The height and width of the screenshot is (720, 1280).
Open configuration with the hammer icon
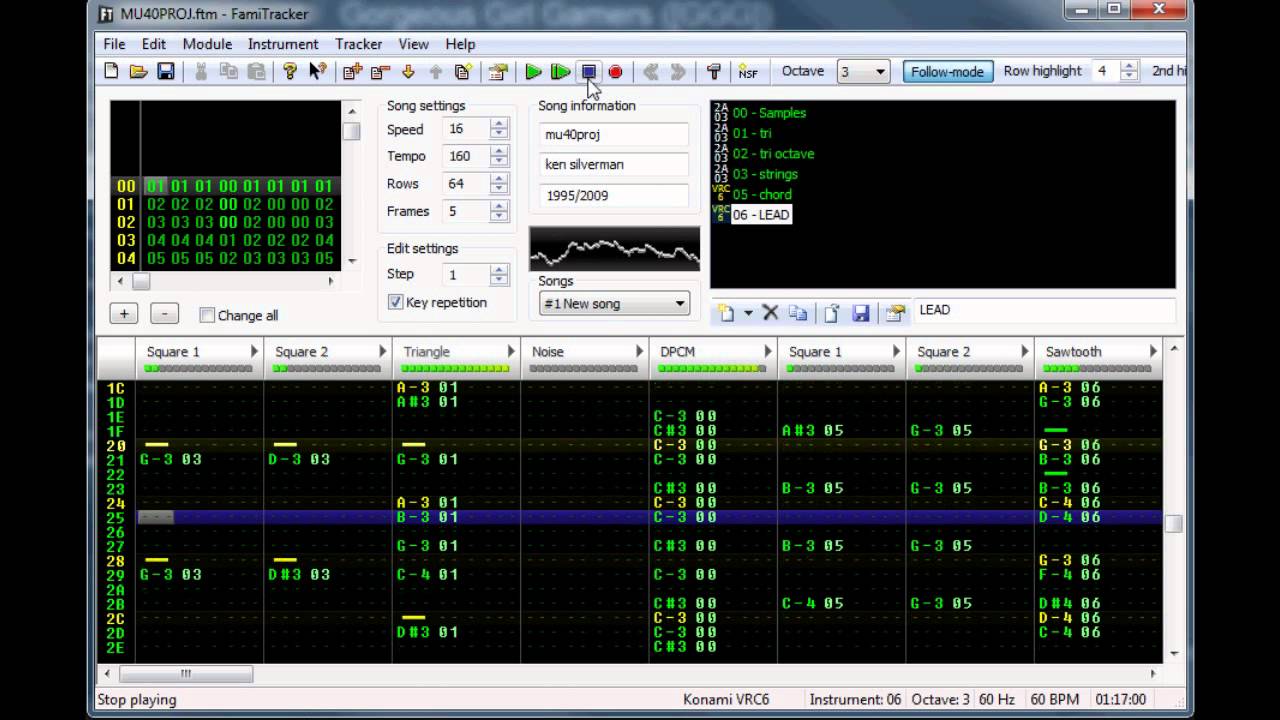tap(714, 71)
